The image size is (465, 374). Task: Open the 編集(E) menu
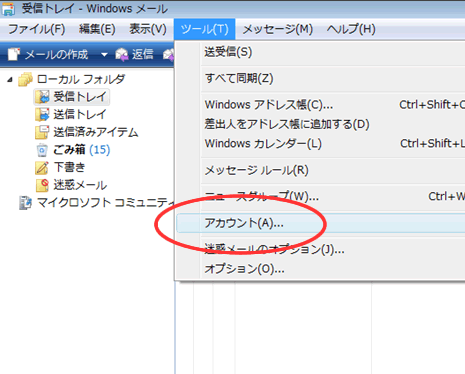[x=97, y=29]
